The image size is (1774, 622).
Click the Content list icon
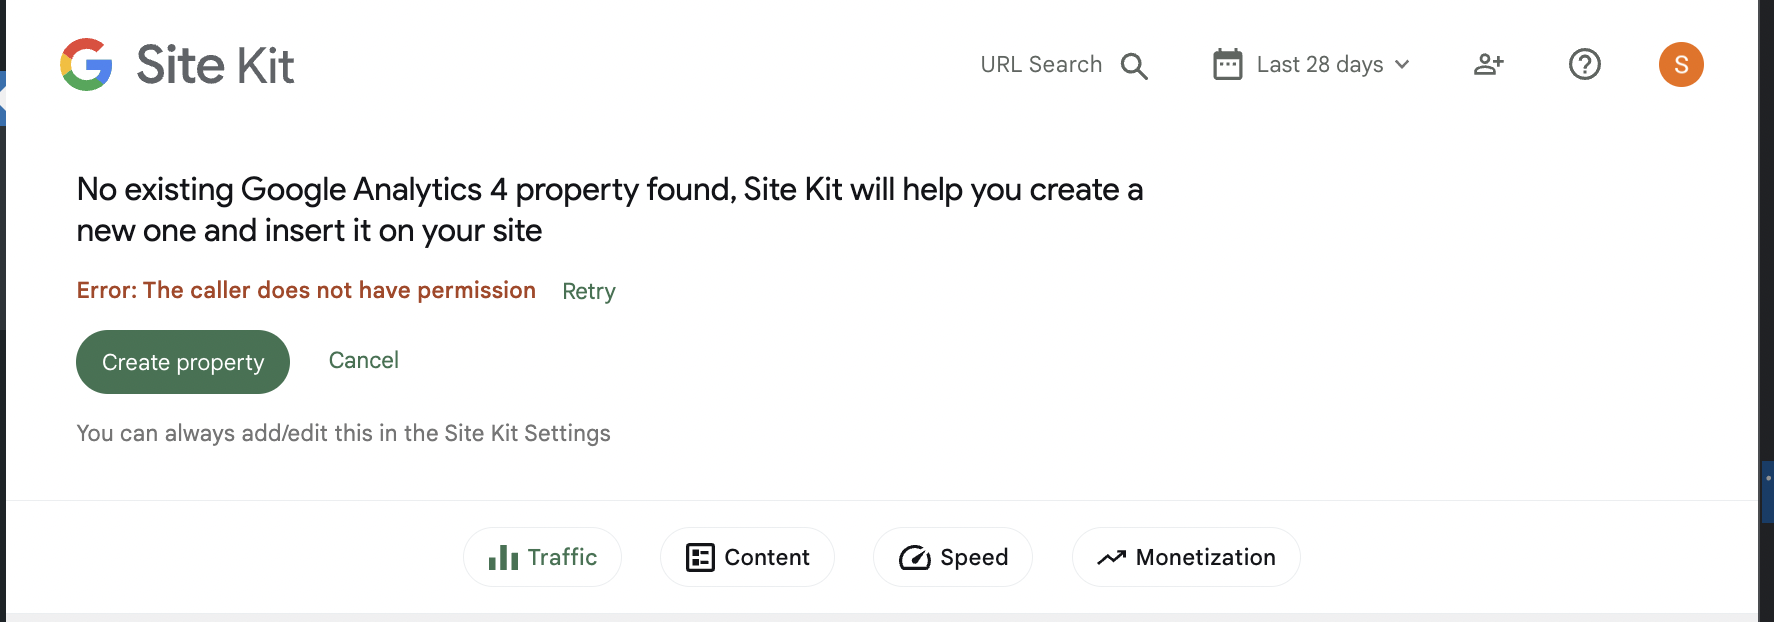[x=700, y=557]
